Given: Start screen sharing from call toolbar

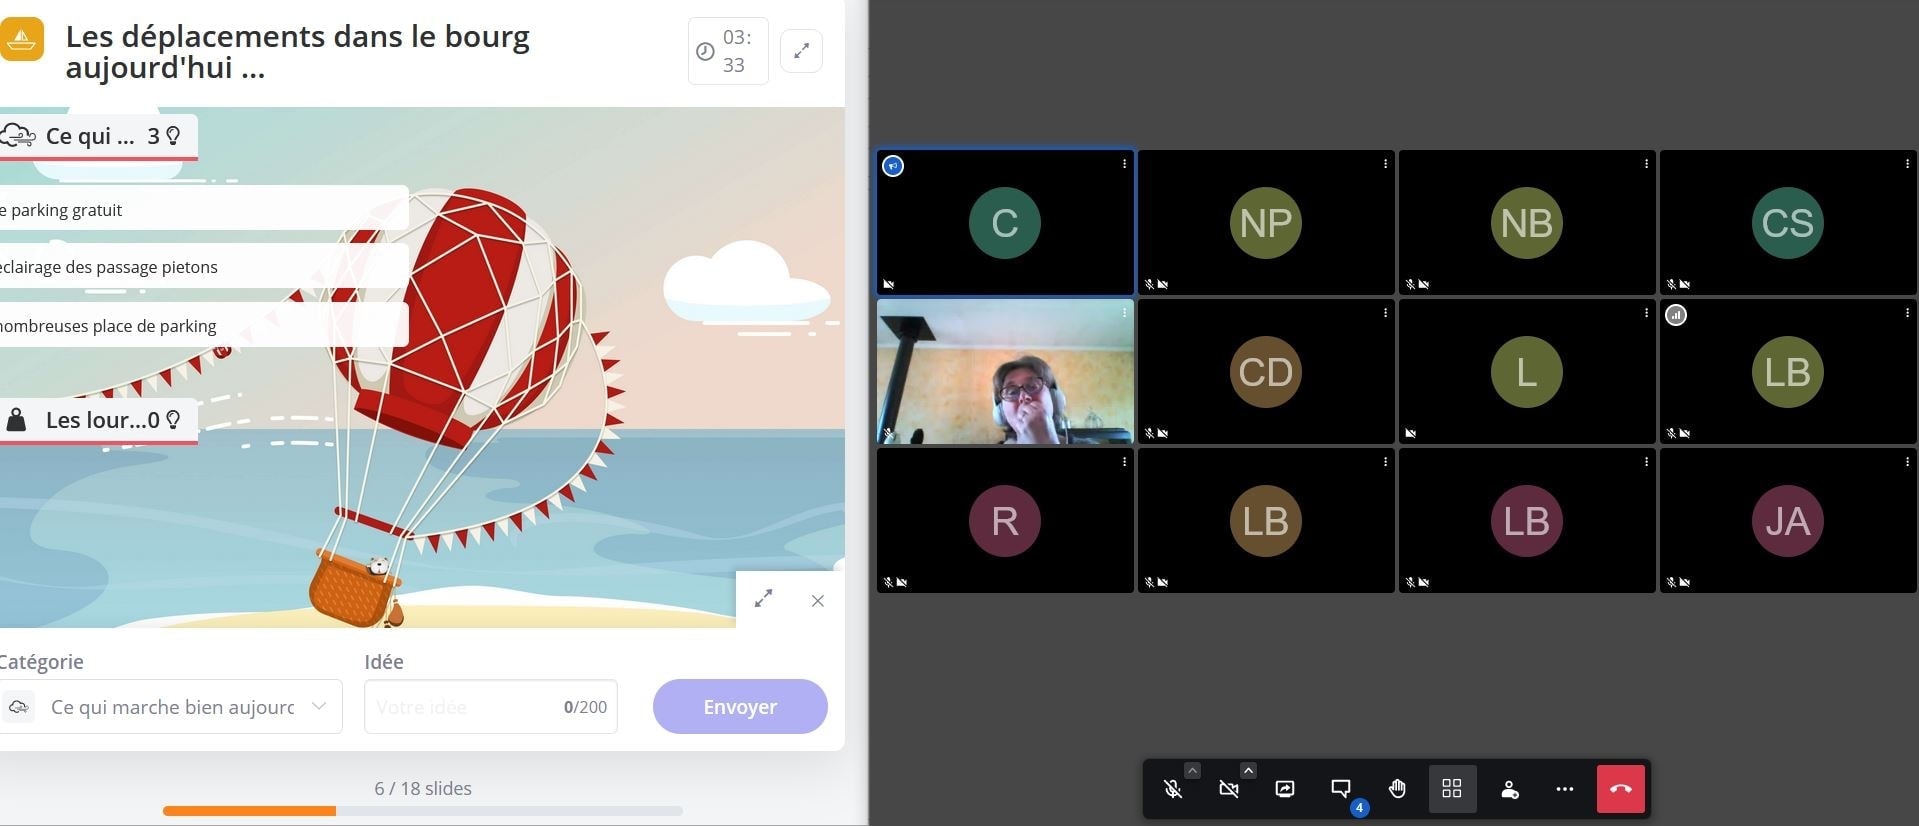Looking at the screenshot, I should [x=1285, y=789].
